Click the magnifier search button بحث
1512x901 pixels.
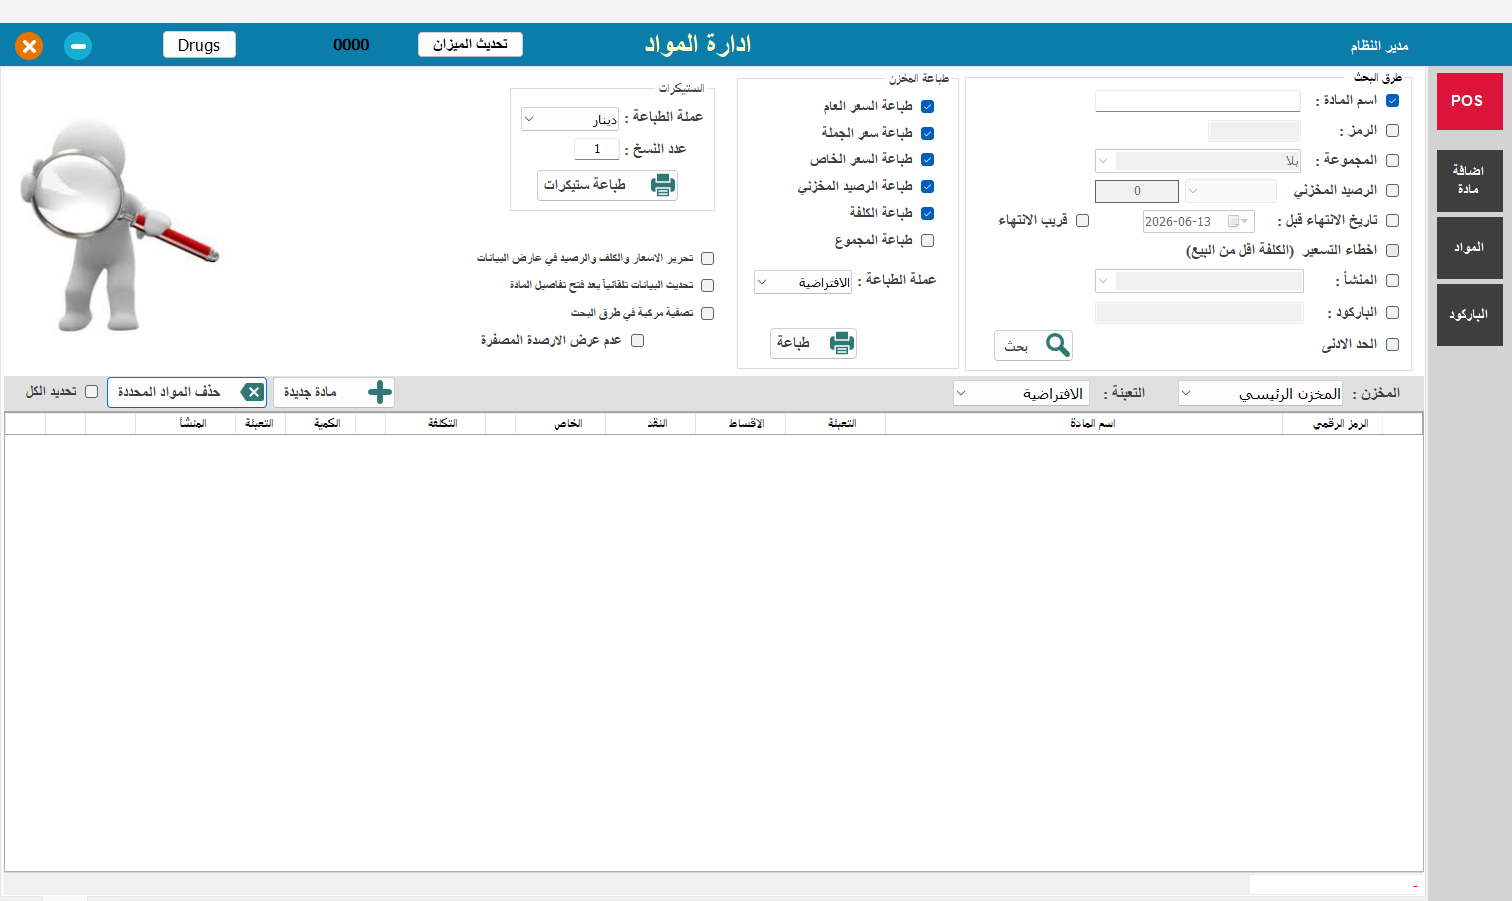coord(1033,345)
